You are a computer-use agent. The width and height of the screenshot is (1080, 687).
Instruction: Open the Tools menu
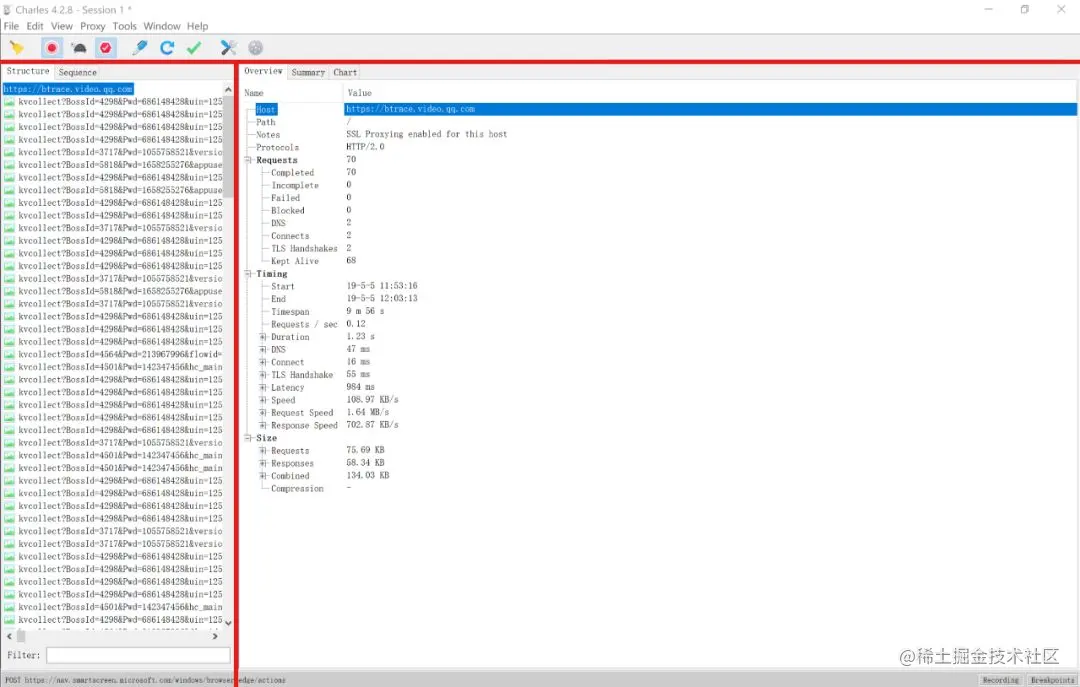[125, 26]
